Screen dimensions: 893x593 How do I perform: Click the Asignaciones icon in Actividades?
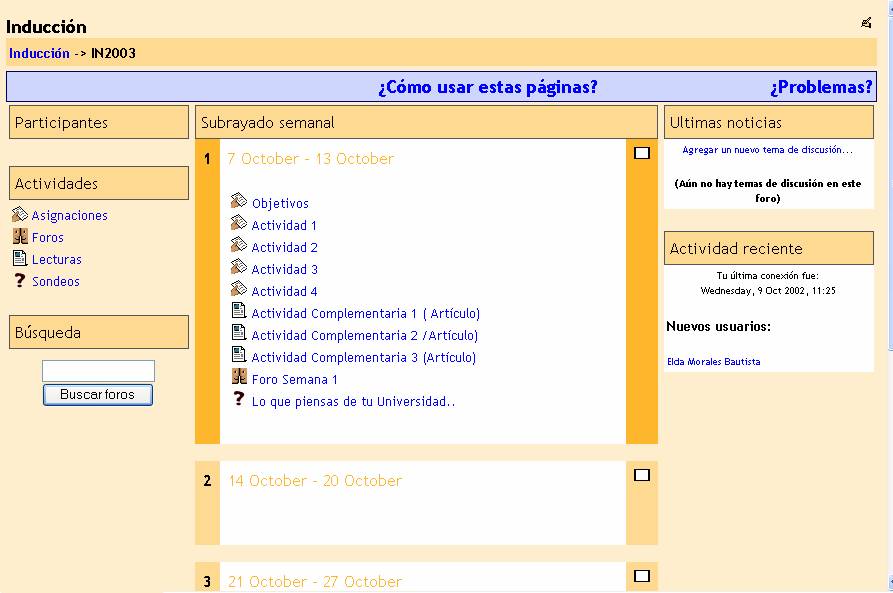pos(19,215)
